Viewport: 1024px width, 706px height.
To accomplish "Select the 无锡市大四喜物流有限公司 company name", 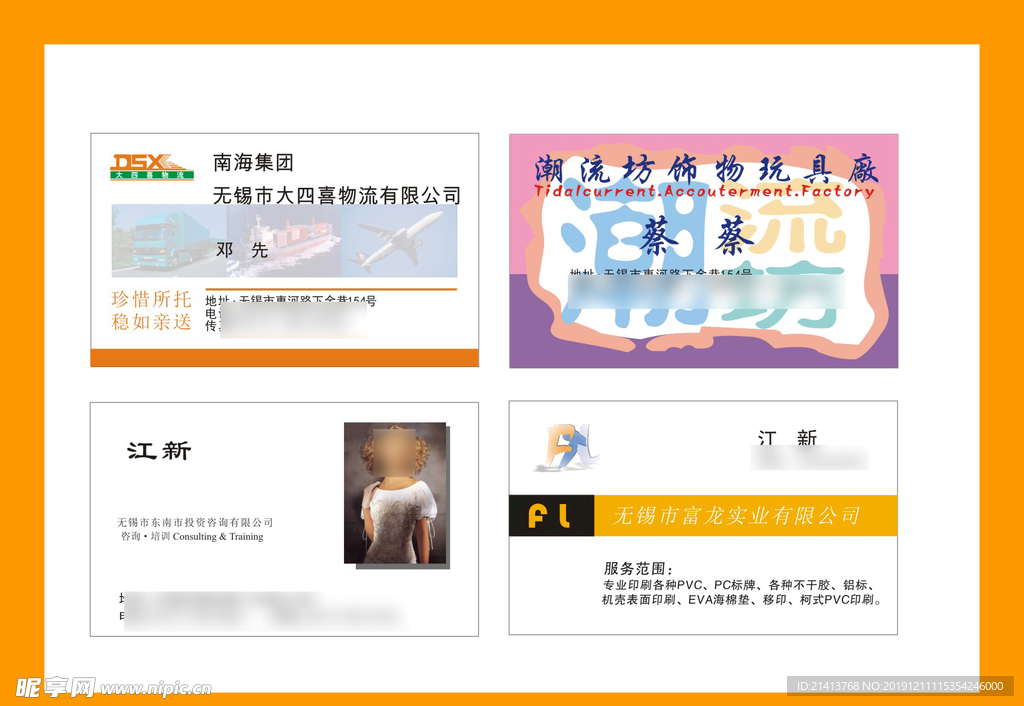I will pyautogui.click(x=337, y=195).
